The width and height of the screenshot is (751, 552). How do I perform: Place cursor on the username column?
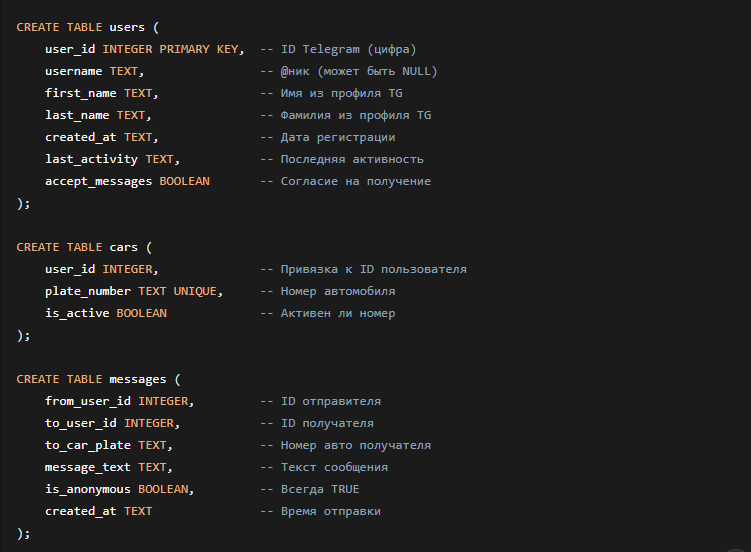coord(73,71)
